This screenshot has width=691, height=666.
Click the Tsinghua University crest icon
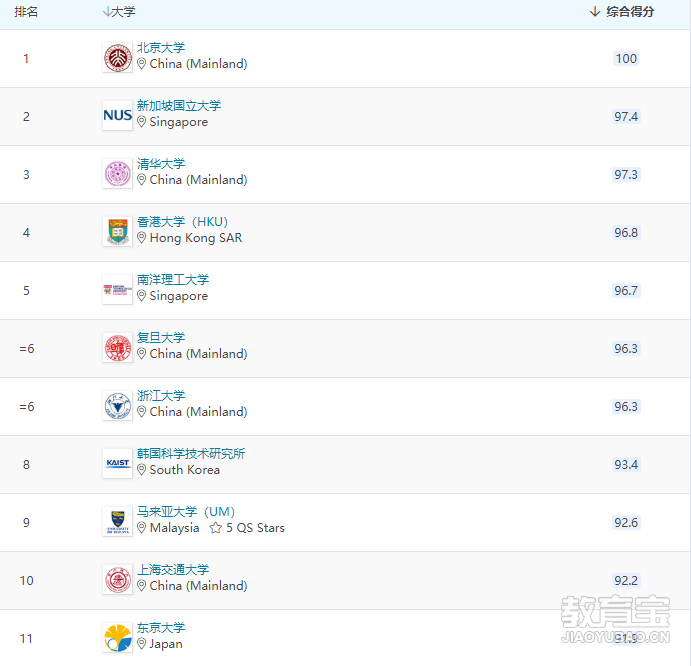117,174
